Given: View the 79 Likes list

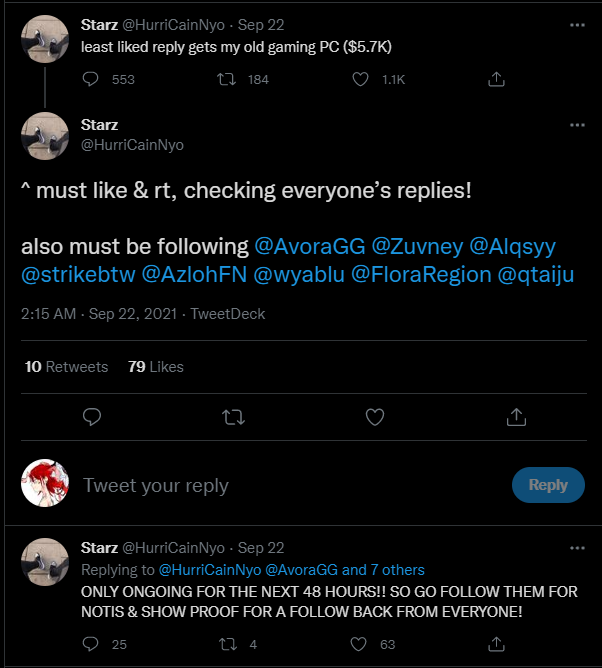Looking at the screenshot, I should [x=156, y=367].
